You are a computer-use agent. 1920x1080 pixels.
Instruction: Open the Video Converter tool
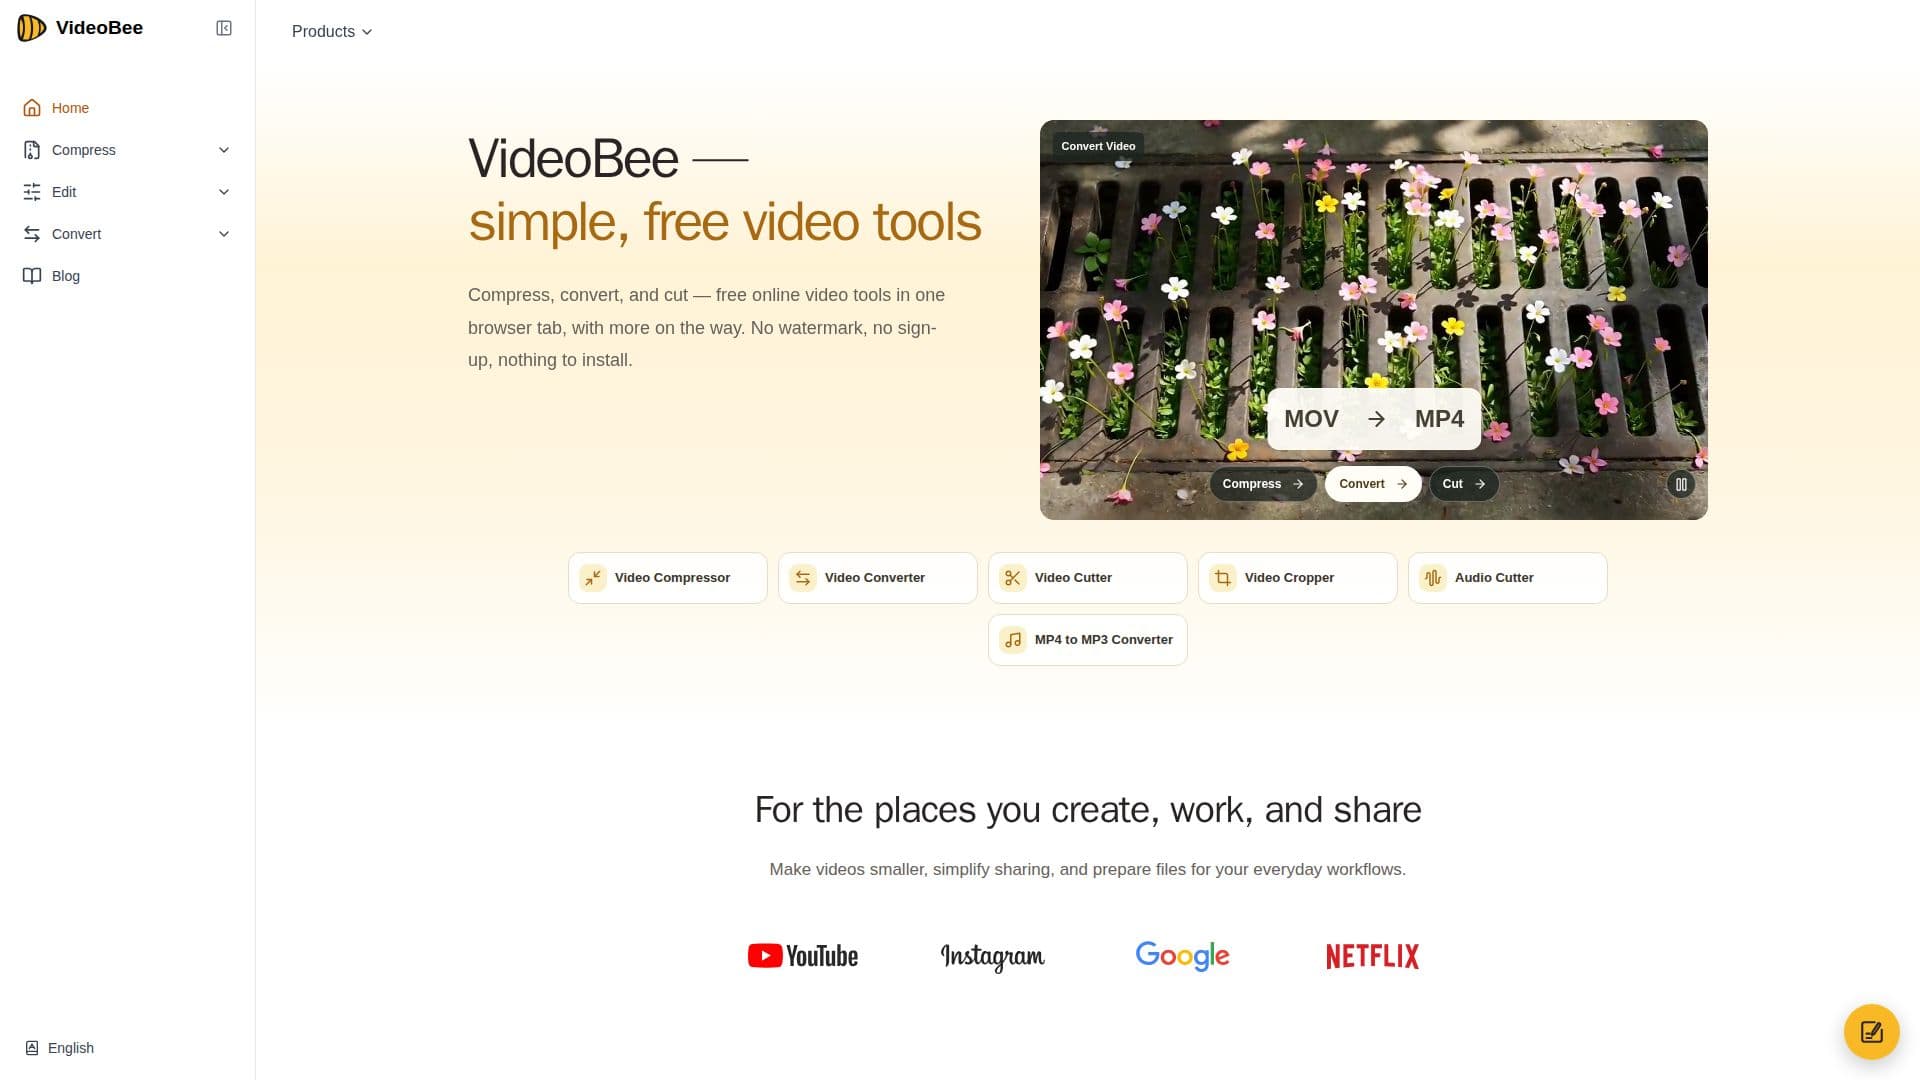click(x=878, y=578)
